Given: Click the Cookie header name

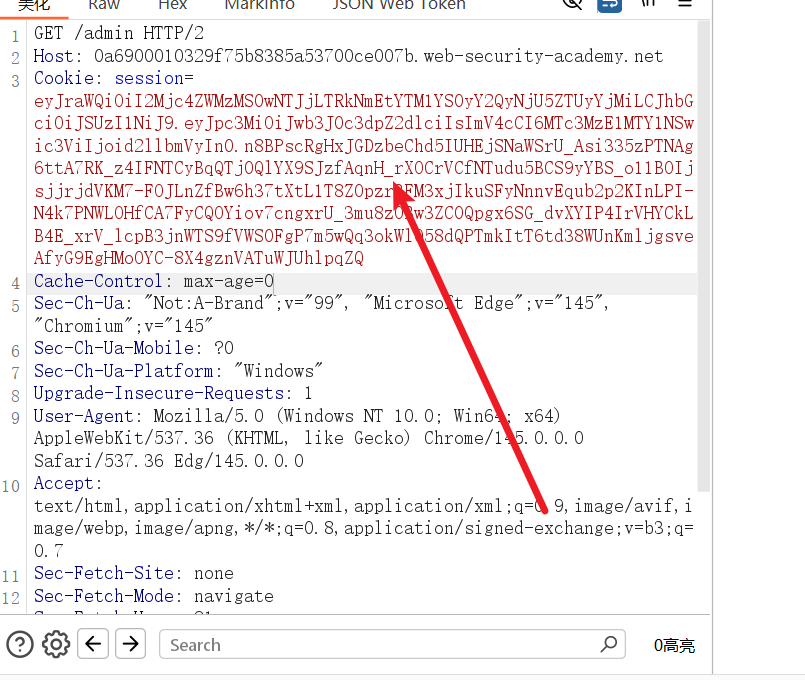Looking at the screenshot, I should 67,78.
